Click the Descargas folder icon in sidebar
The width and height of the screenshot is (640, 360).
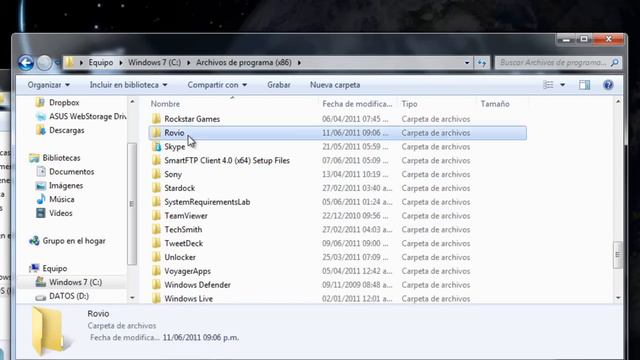(40, 130)
